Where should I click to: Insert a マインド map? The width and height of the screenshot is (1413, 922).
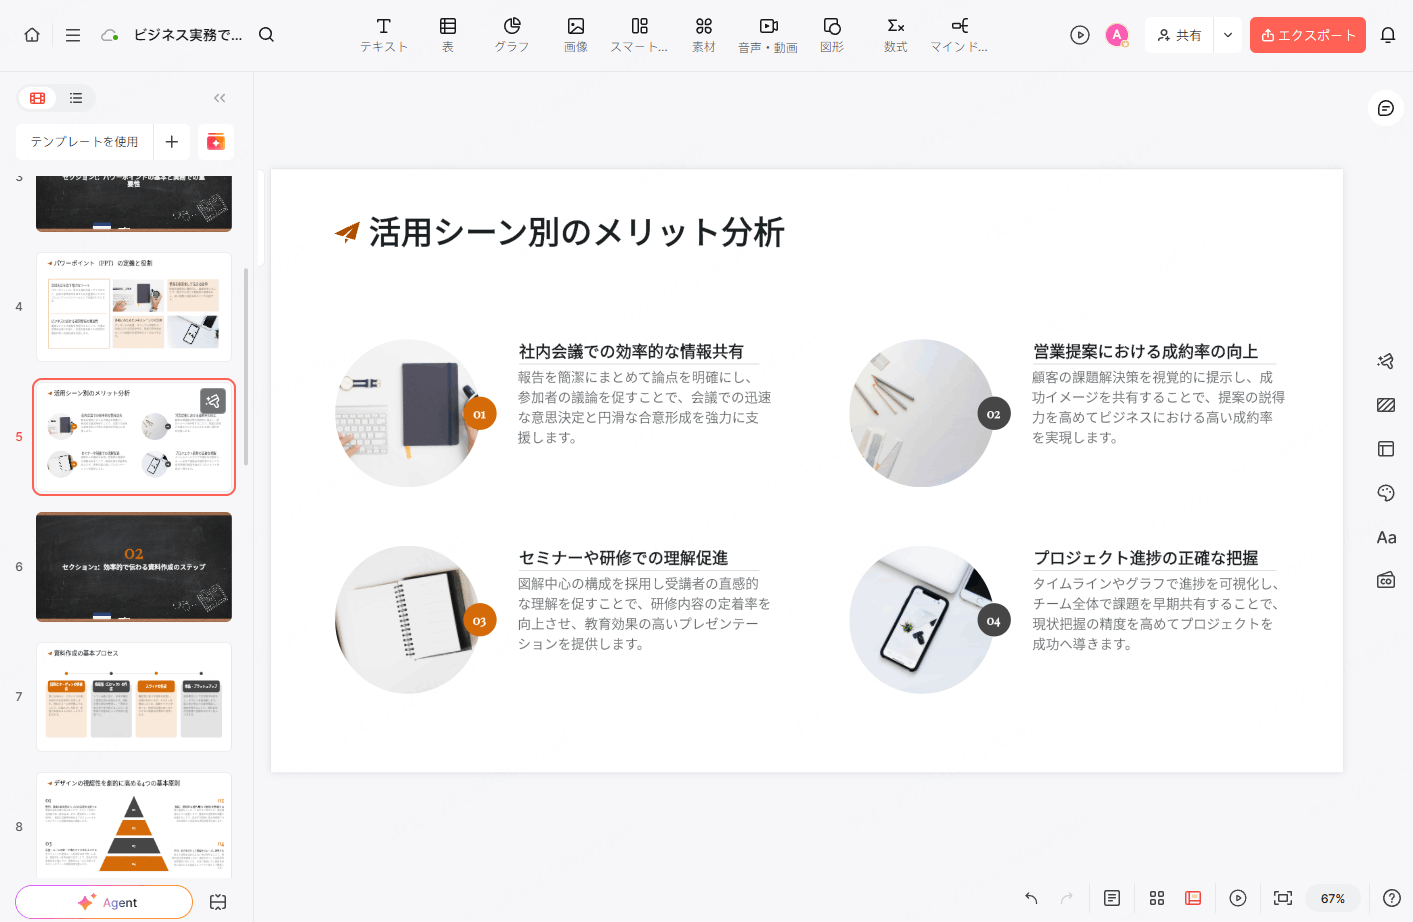(x=959, y=35)
